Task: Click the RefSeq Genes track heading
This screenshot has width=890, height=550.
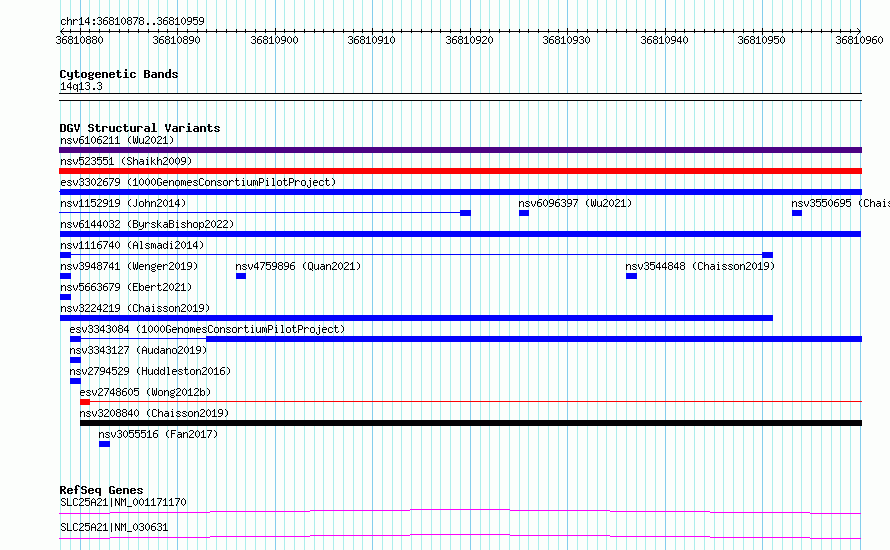Action: tap(102, 490)
